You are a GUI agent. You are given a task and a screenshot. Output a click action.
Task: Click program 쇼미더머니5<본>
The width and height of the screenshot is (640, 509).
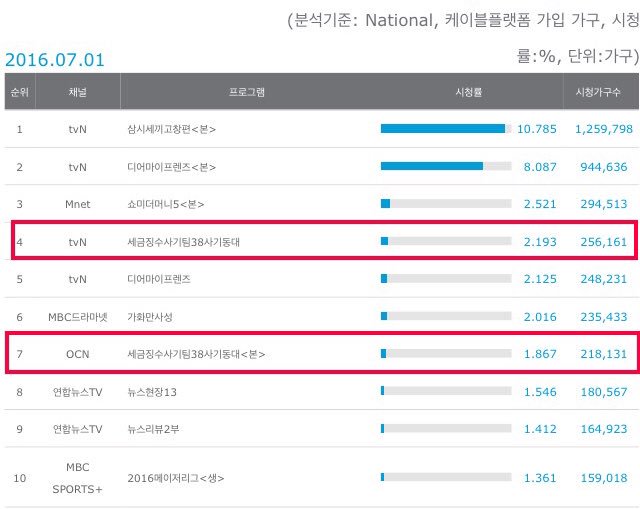point(166,204)
